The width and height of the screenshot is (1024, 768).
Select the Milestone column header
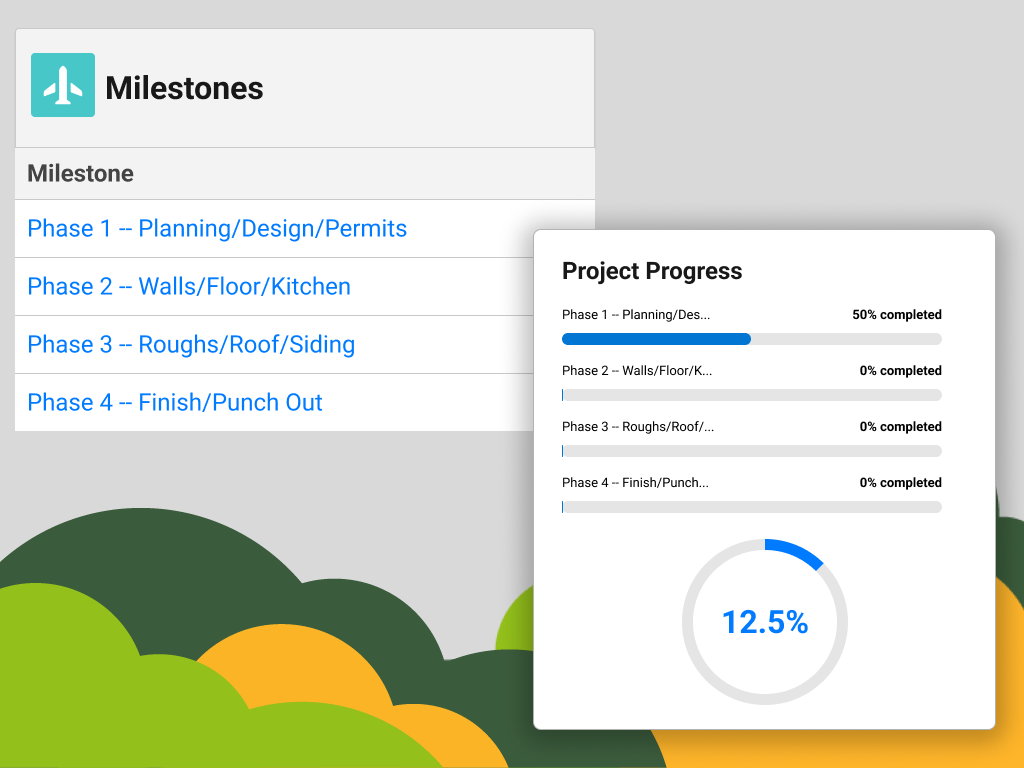click(80, 173)
